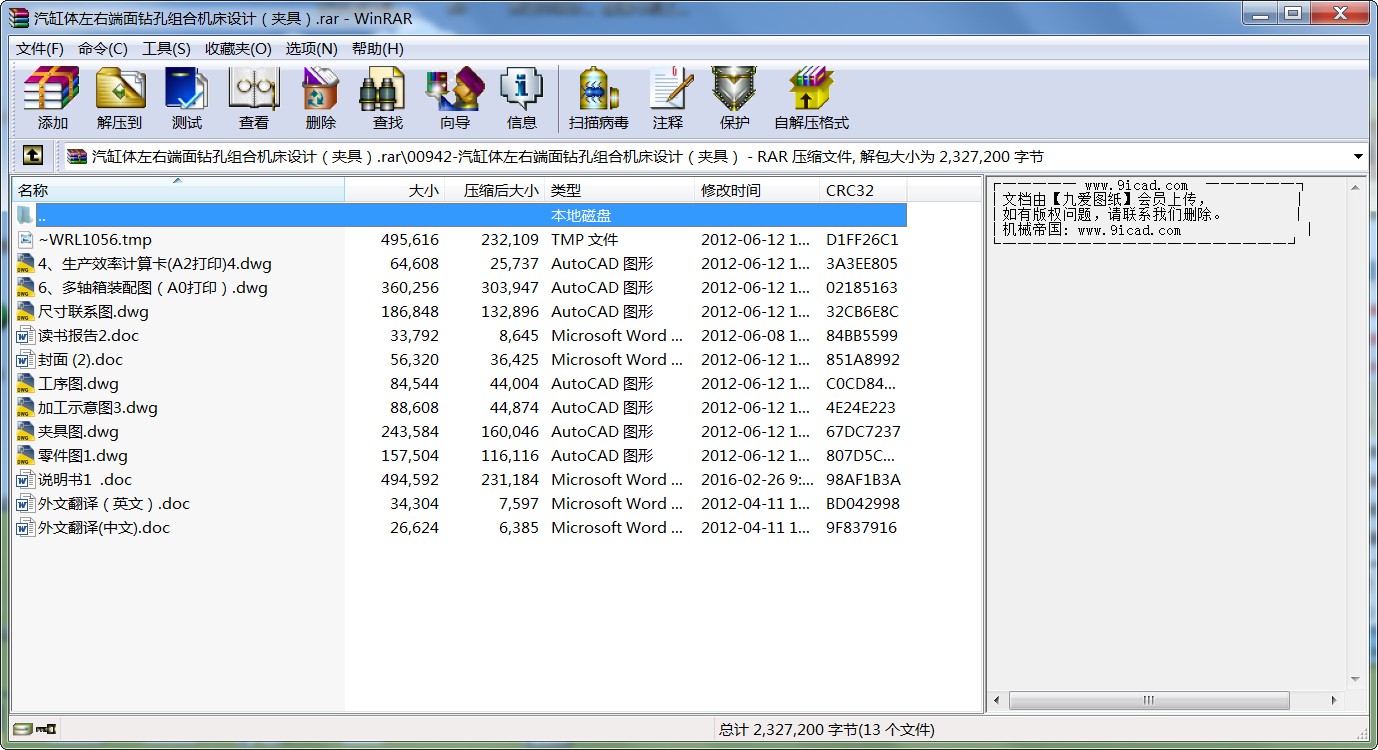Open the 选项(N) menu
The height and width of the screenshot is (750, 1378).
point(311,49)
